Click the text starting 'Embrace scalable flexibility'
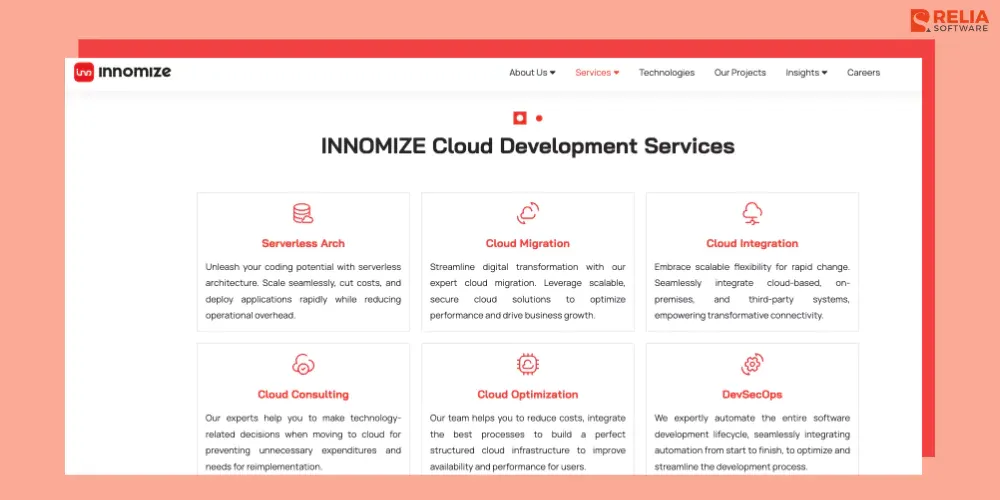 [x=752, y=291]
